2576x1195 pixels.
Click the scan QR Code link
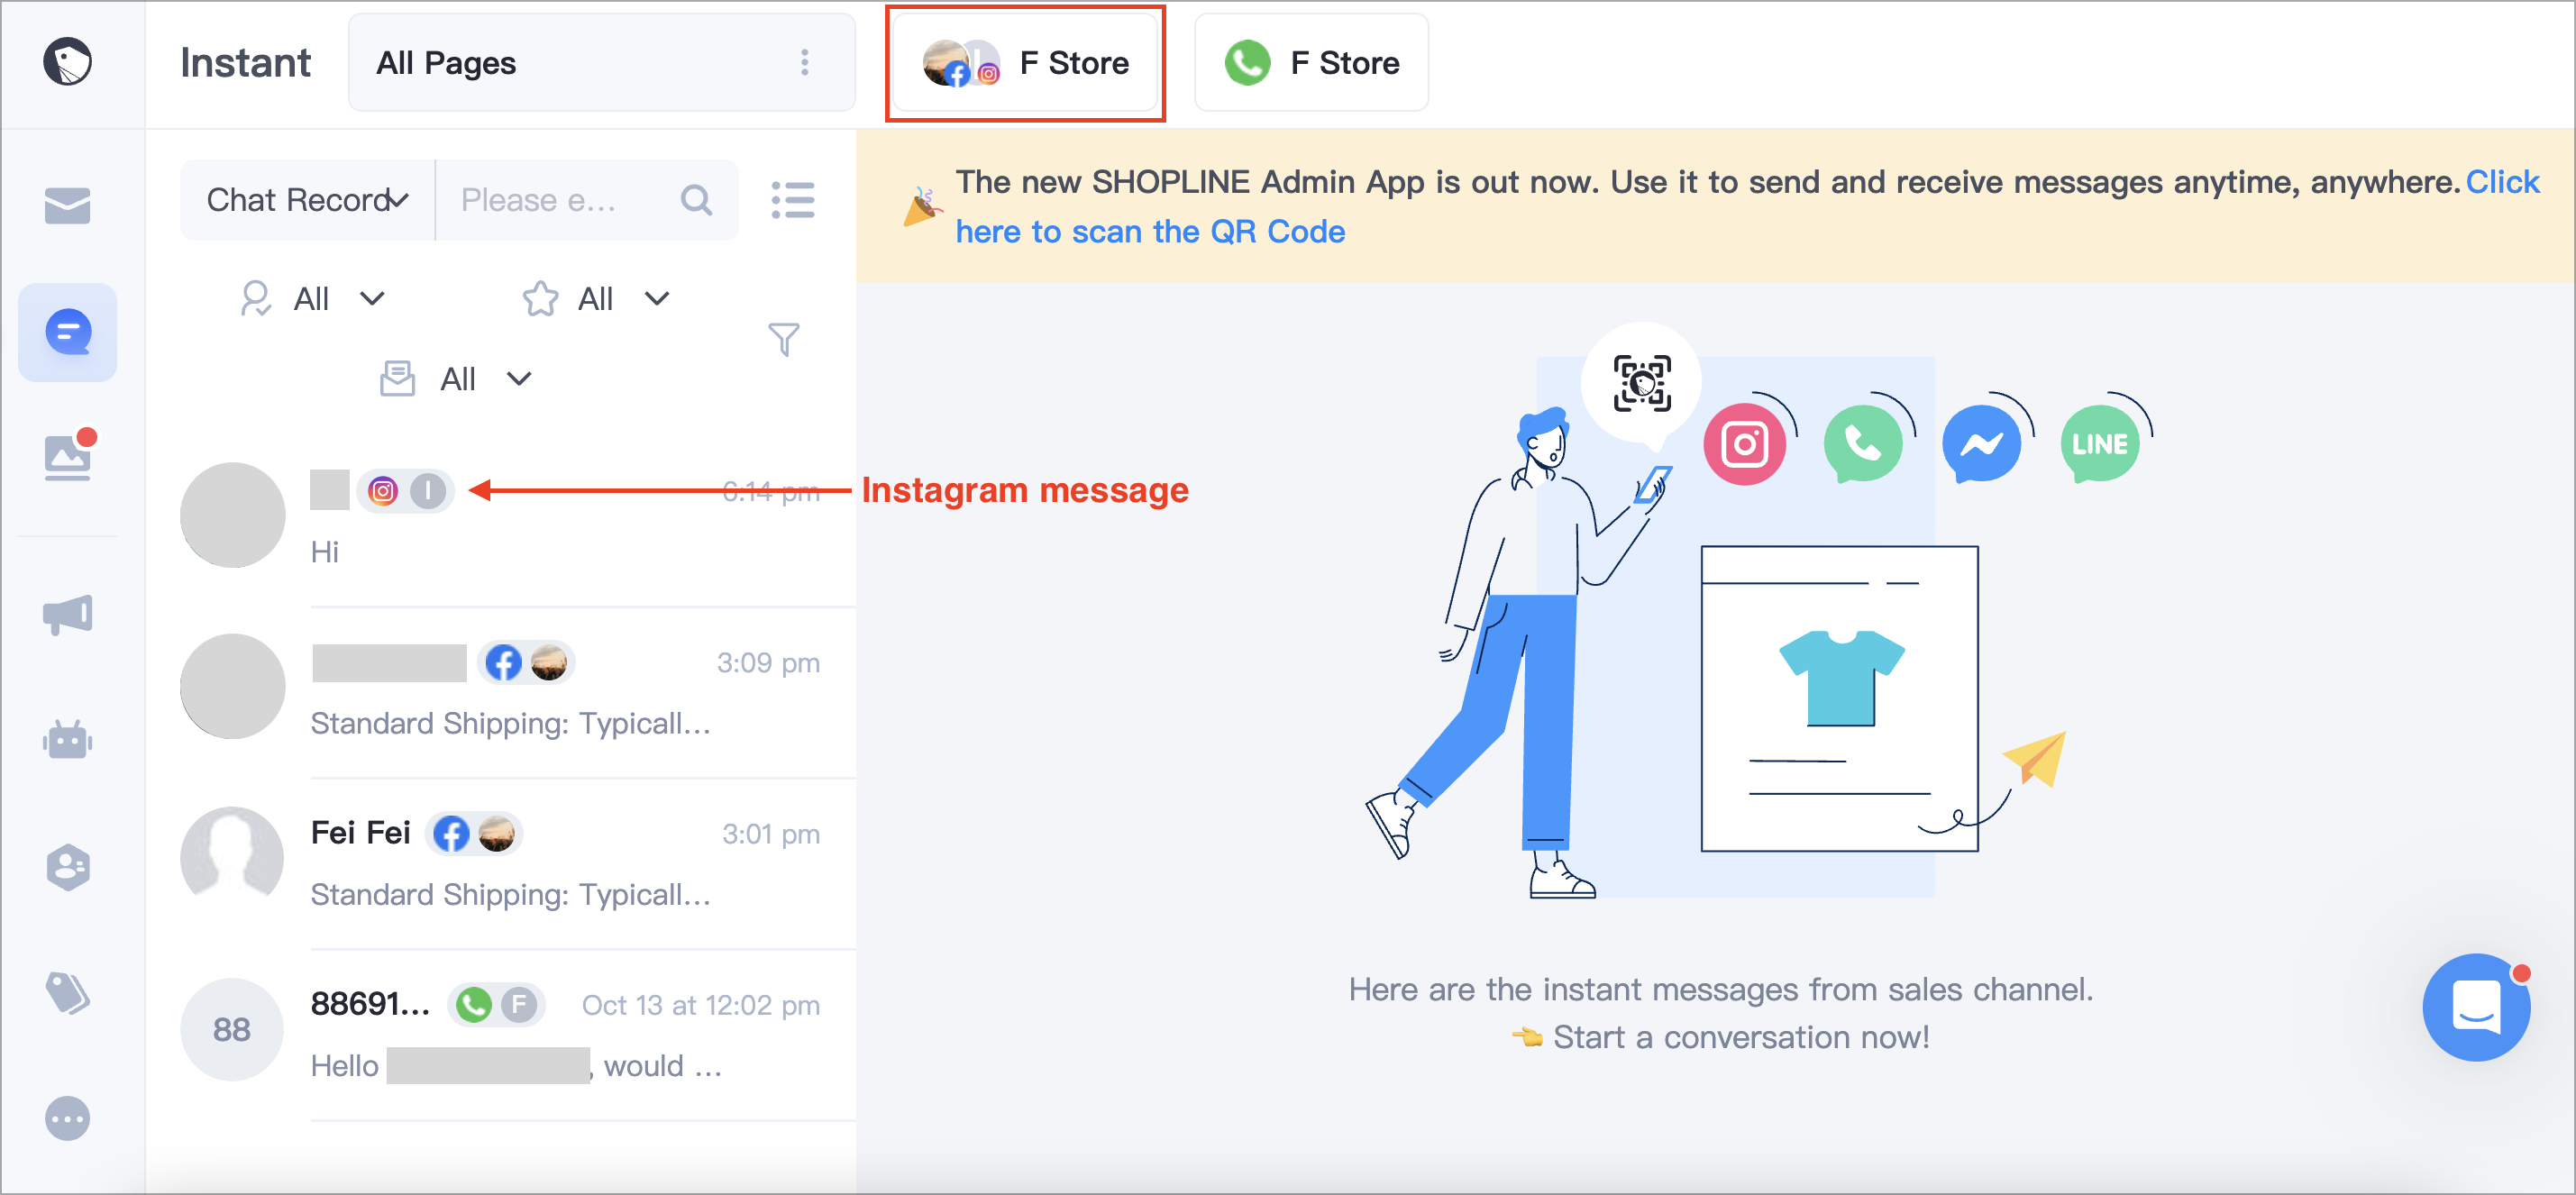1150,231
